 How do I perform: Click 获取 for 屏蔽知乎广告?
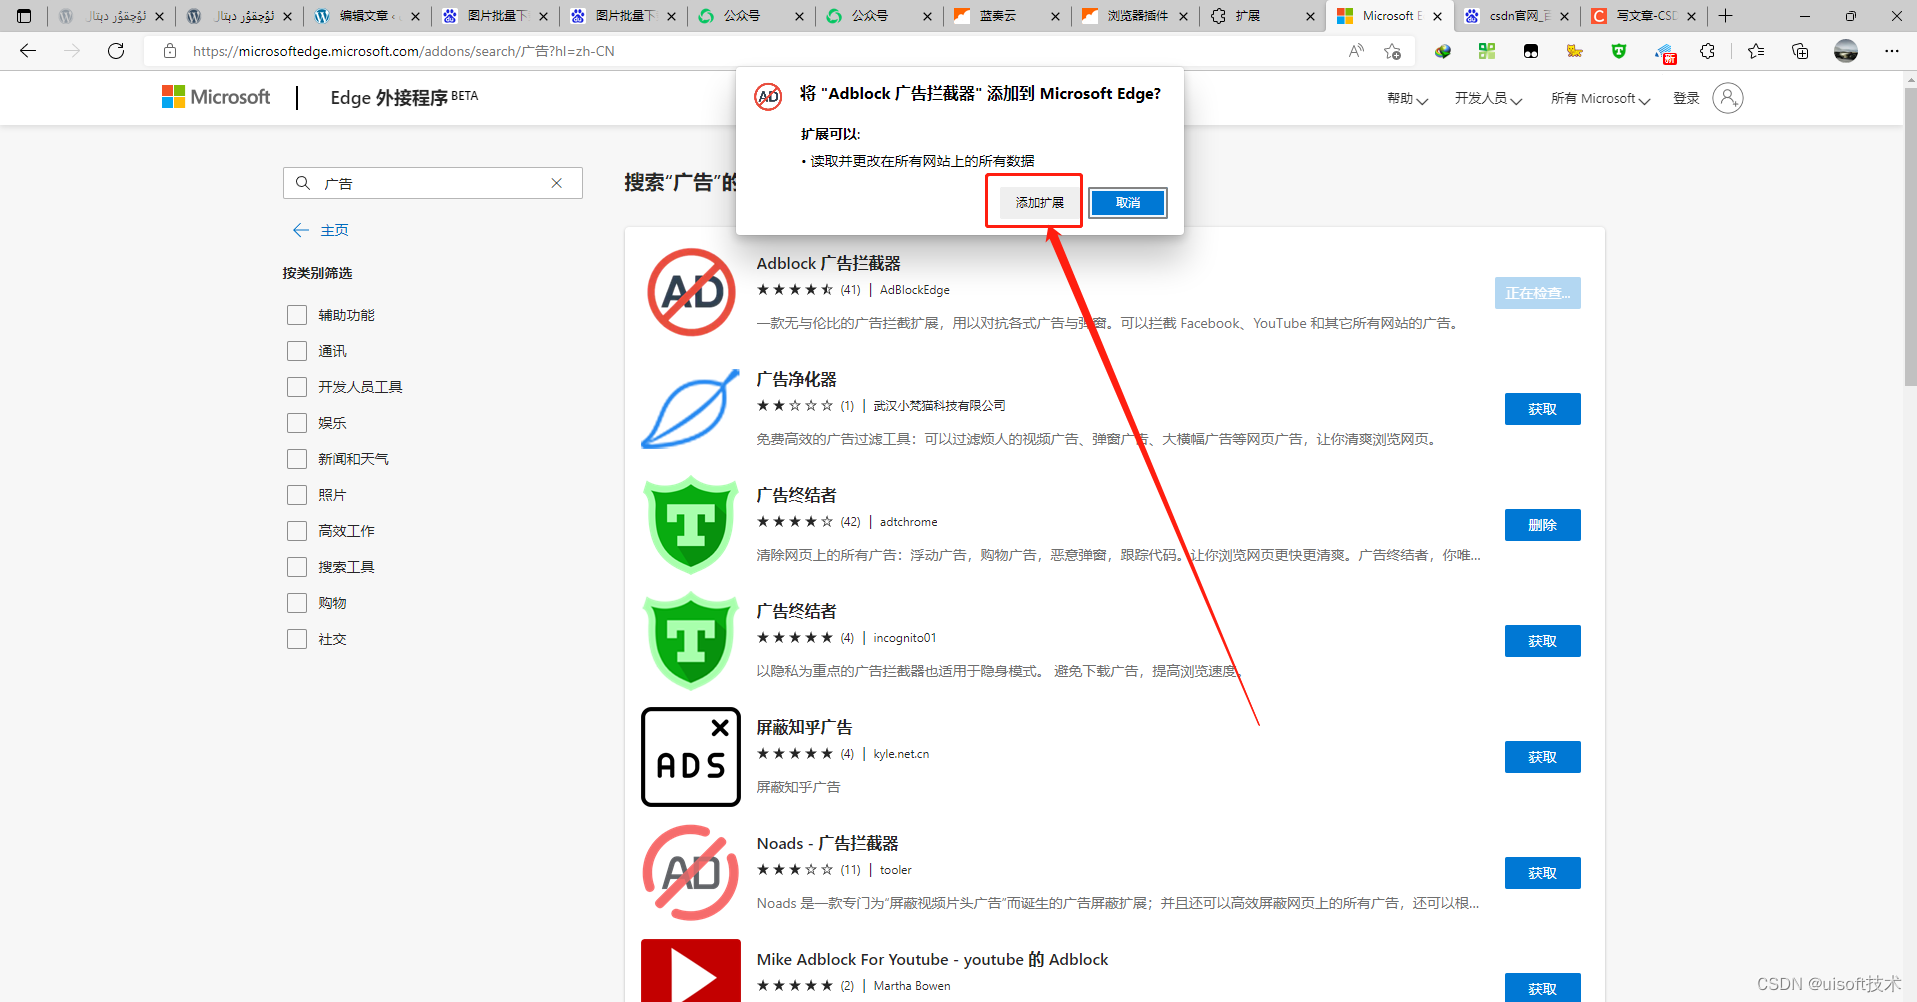[x=1542, y=757]
